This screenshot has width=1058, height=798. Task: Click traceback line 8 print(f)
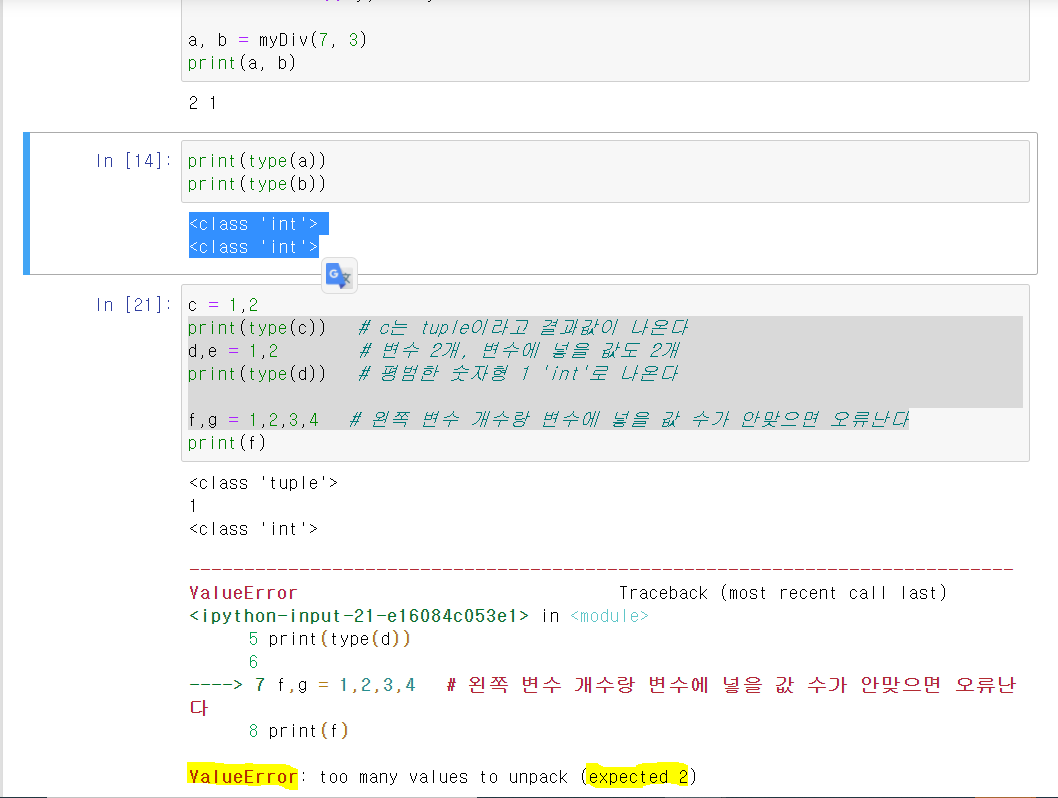coord(298,731)
